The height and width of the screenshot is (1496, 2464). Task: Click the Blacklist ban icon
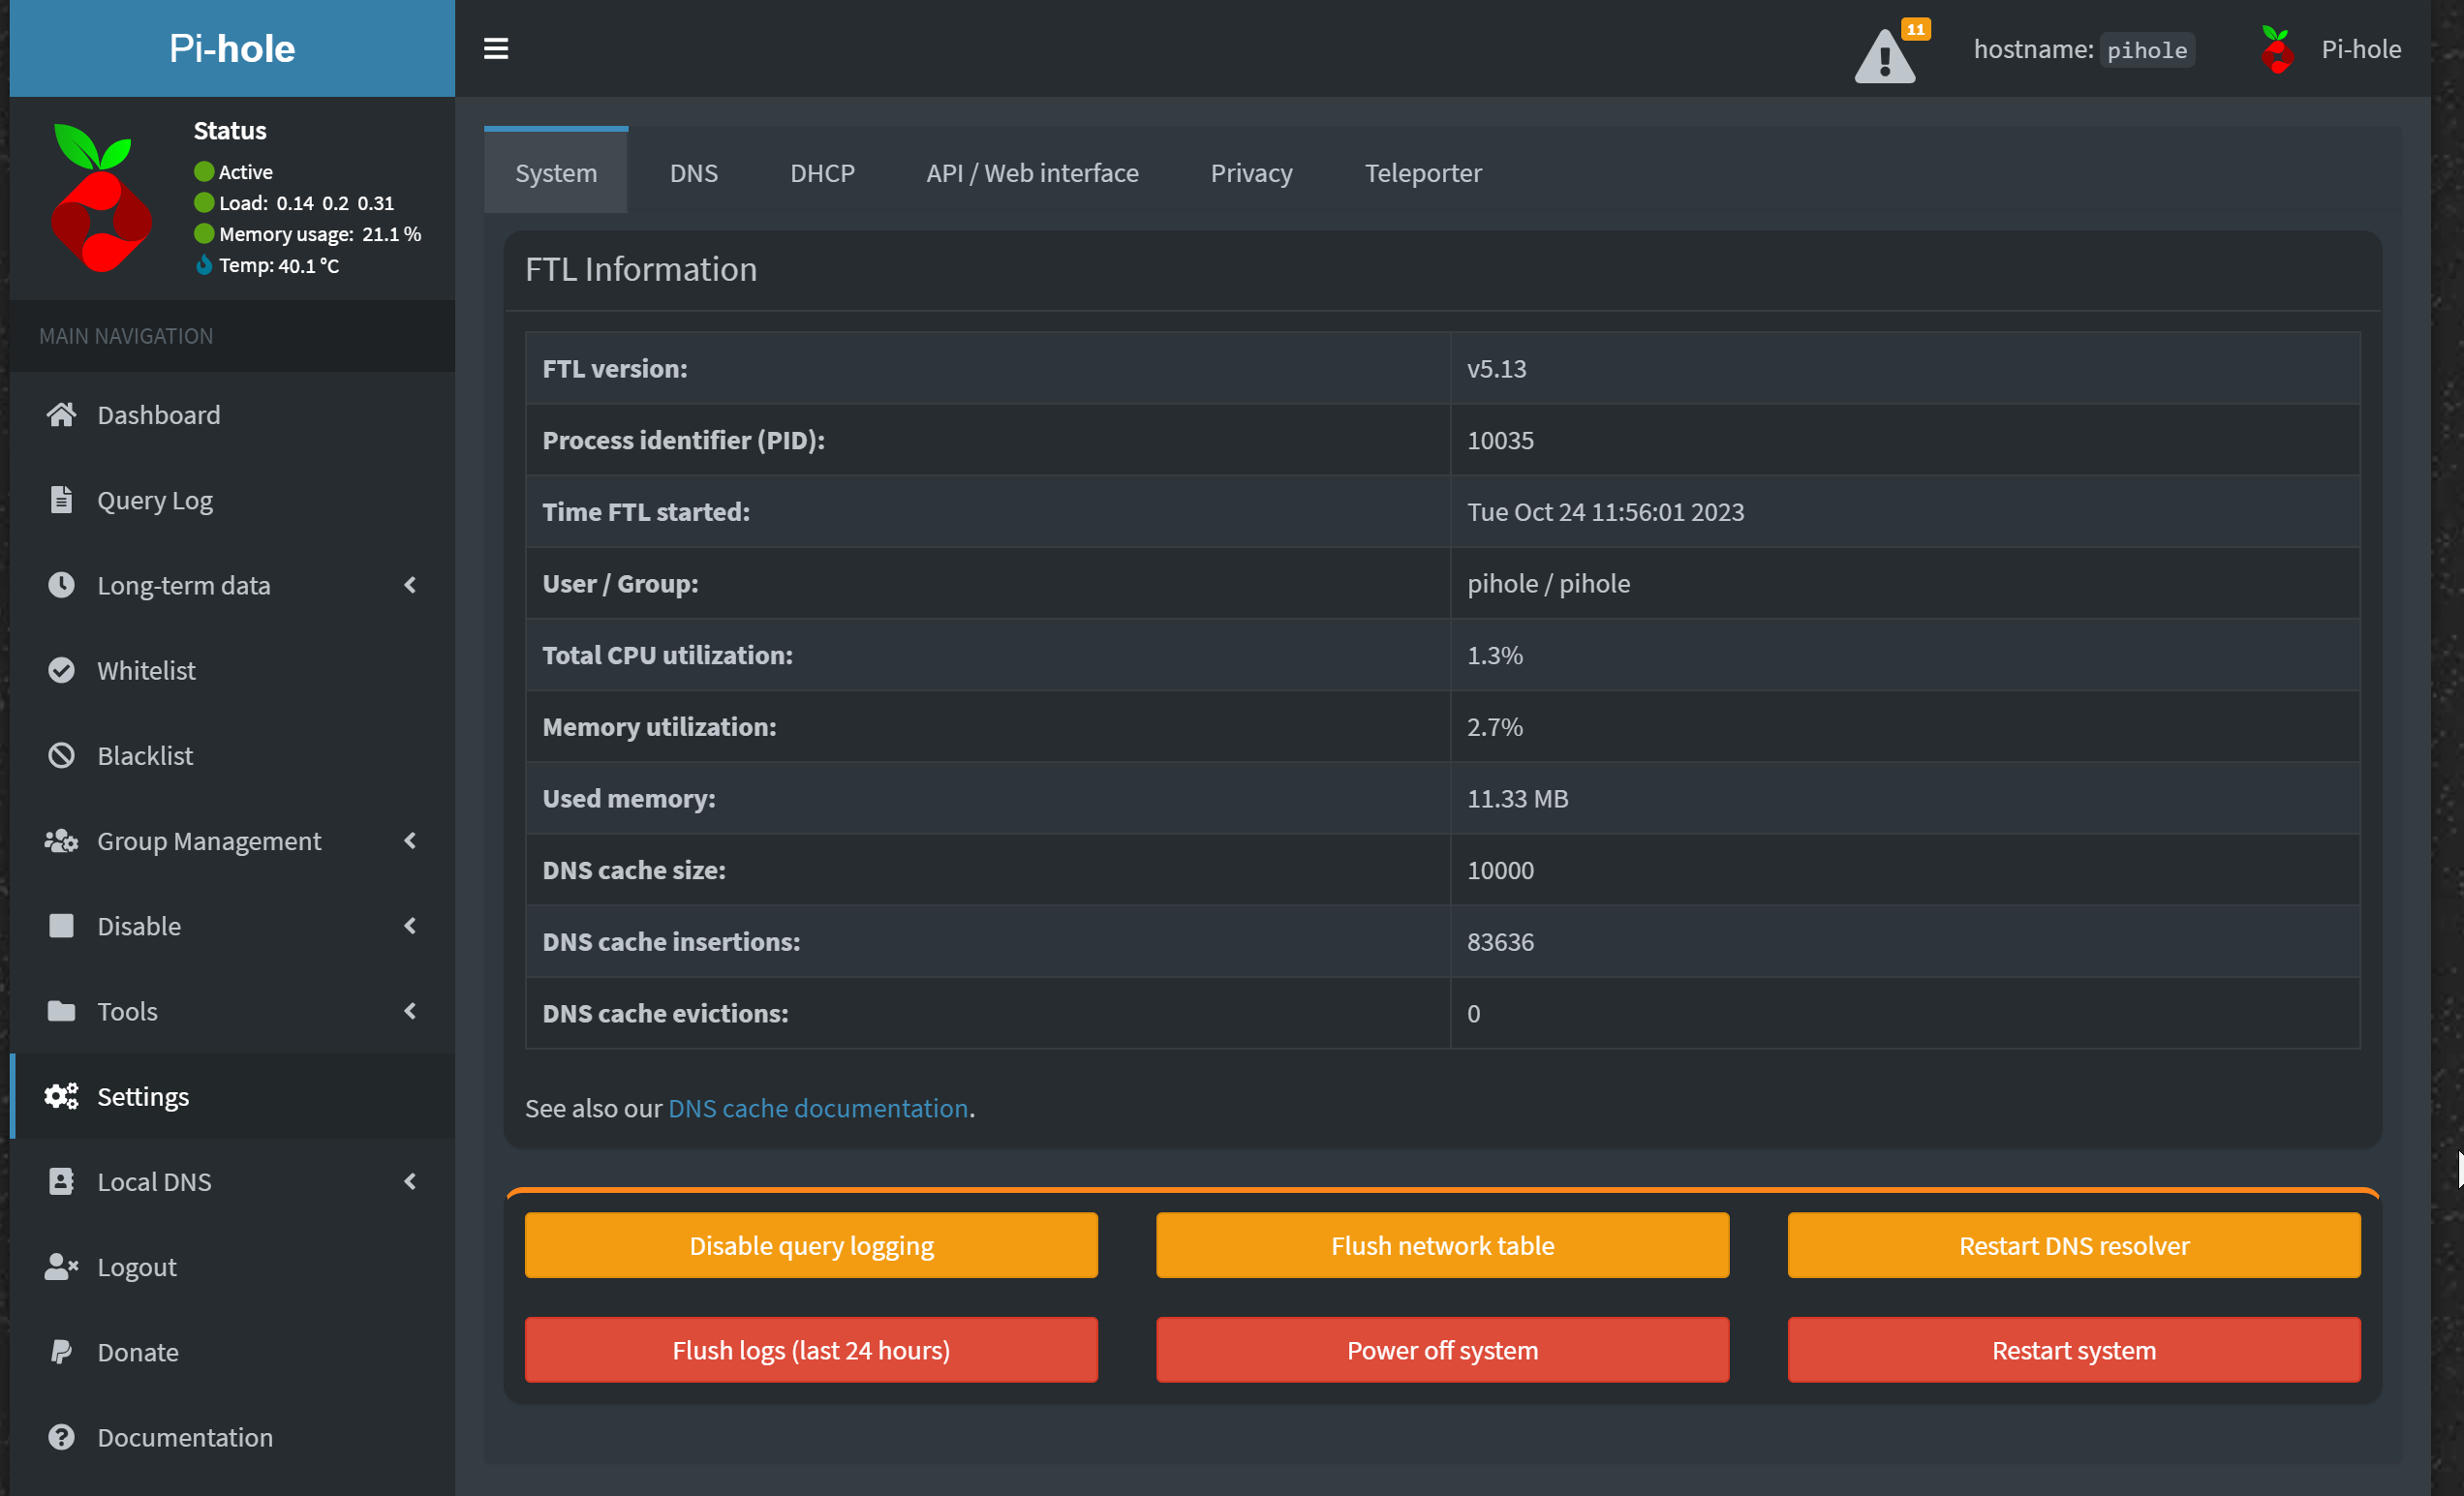coord(61,755)
